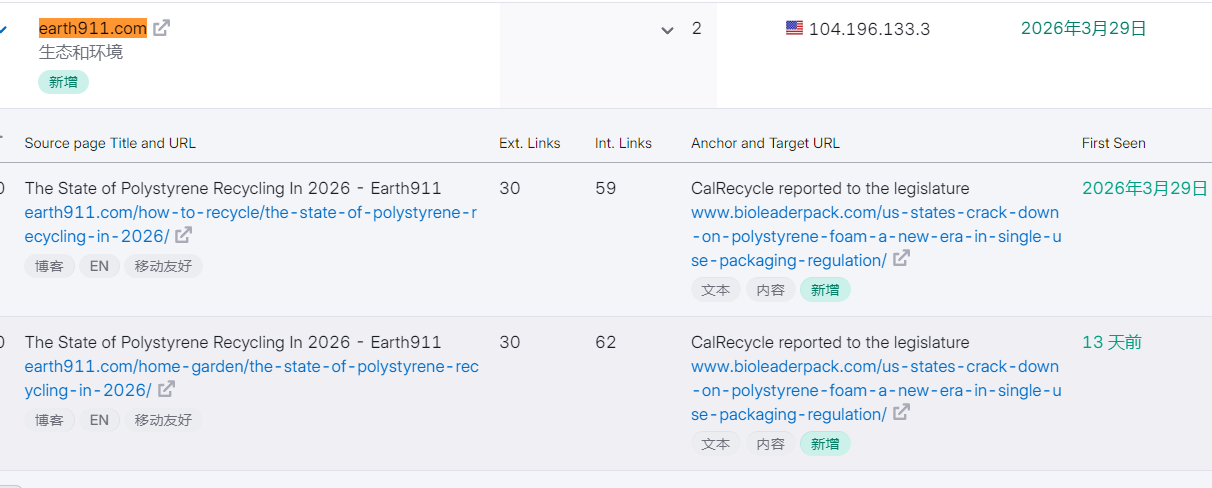This screenshot has height=488, width=1212.
Task: Click external link icon after home-garden source URL
Action: (x=166, y=390)
